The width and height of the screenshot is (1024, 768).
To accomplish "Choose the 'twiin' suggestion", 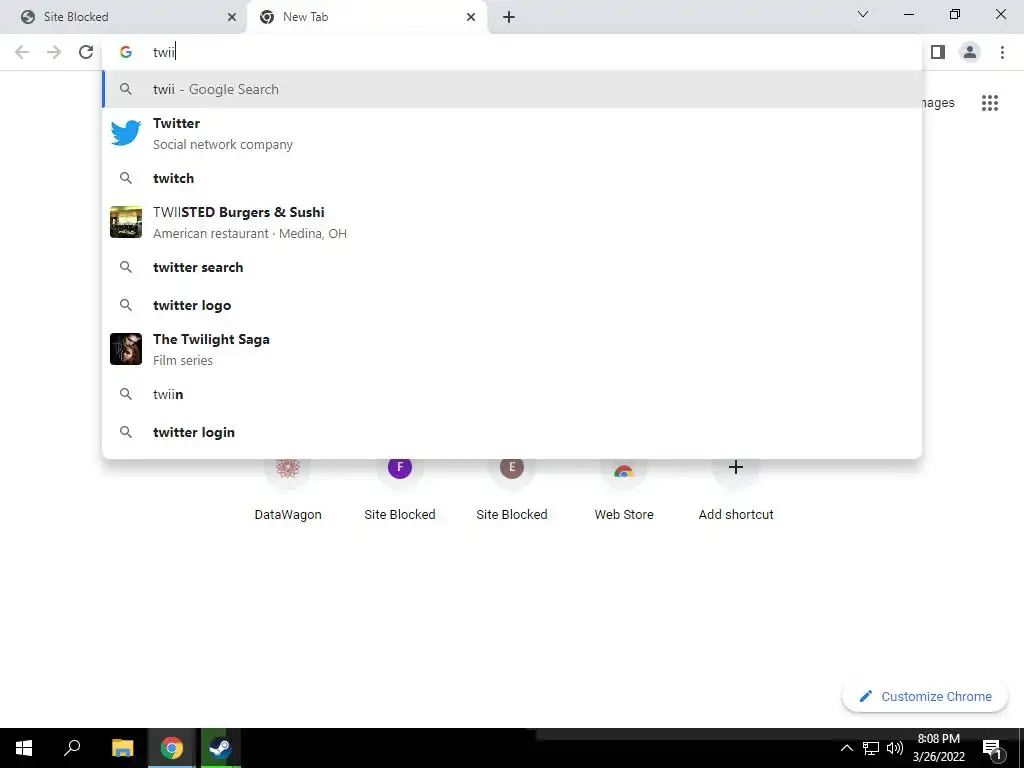I will coord(512,394).
